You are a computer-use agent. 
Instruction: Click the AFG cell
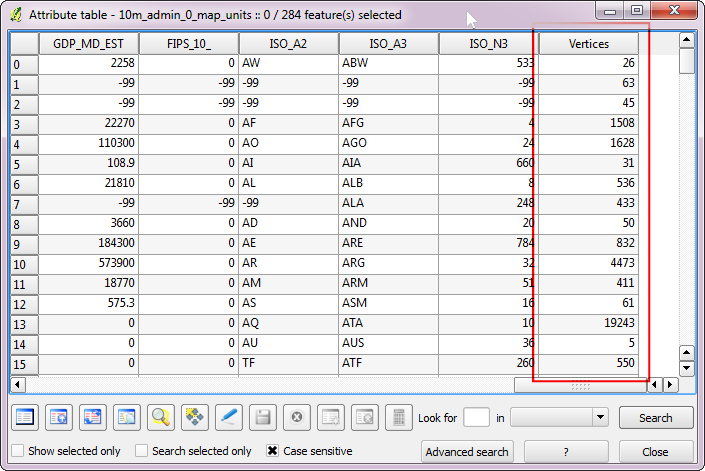pos(388,123)
